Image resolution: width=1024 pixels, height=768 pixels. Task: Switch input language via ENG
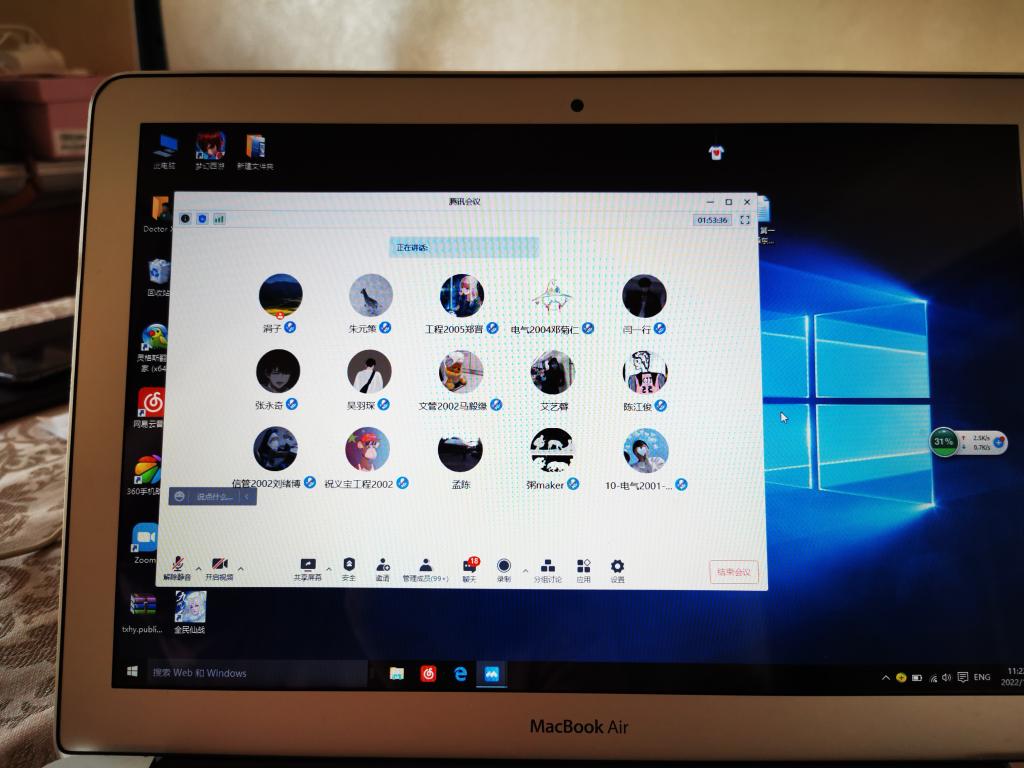click(982, 677)
